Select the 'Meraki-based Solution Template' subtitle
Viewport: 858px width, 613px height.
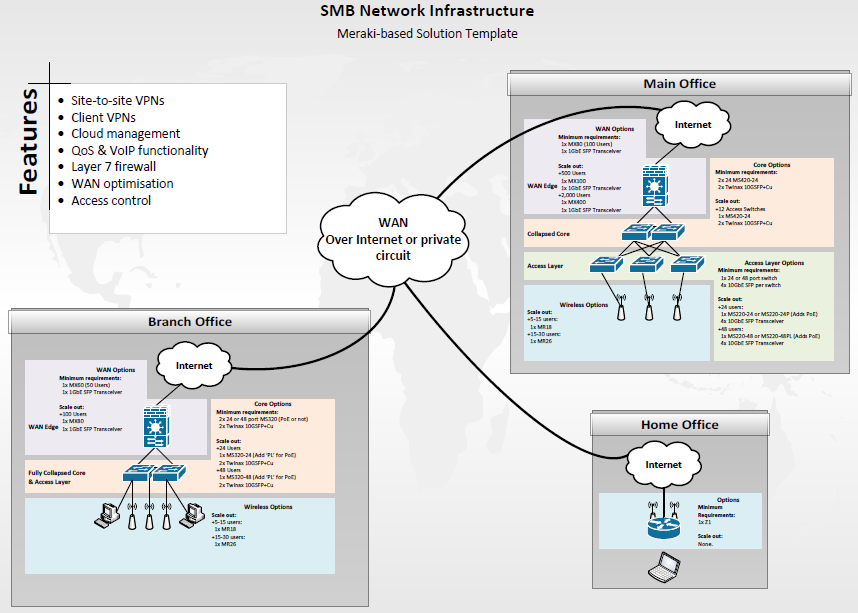click(x=427, y=33)
